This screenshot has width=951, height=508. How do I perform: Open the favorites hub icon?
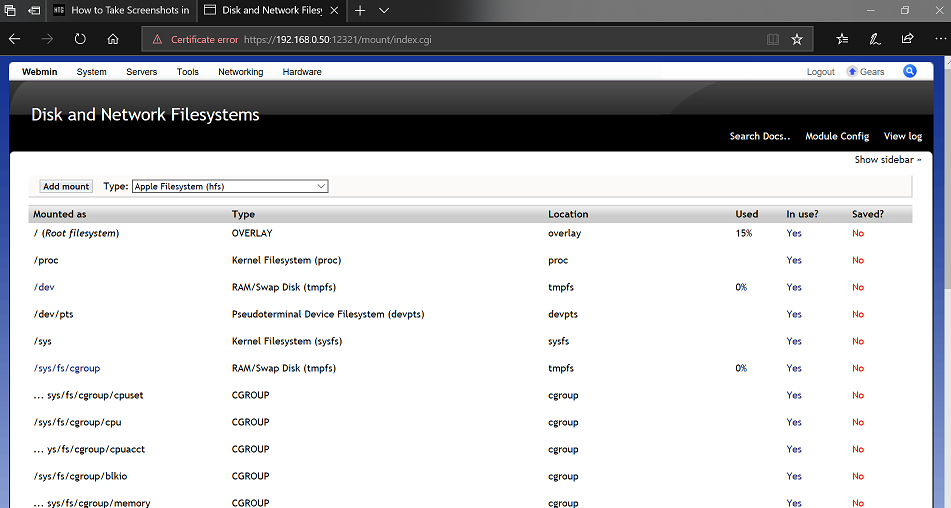coord(842,39)
